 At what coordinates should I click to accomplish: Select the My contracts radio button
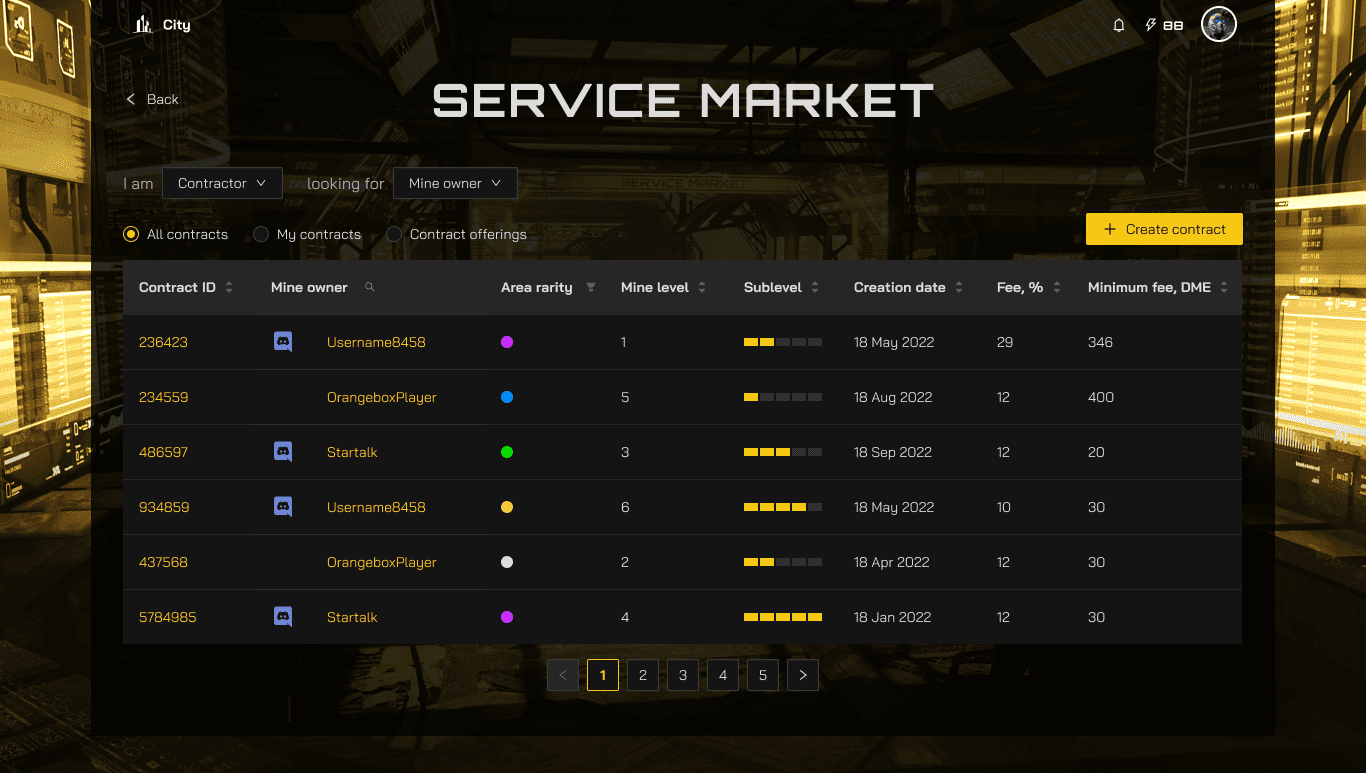[x=261, y=234]
